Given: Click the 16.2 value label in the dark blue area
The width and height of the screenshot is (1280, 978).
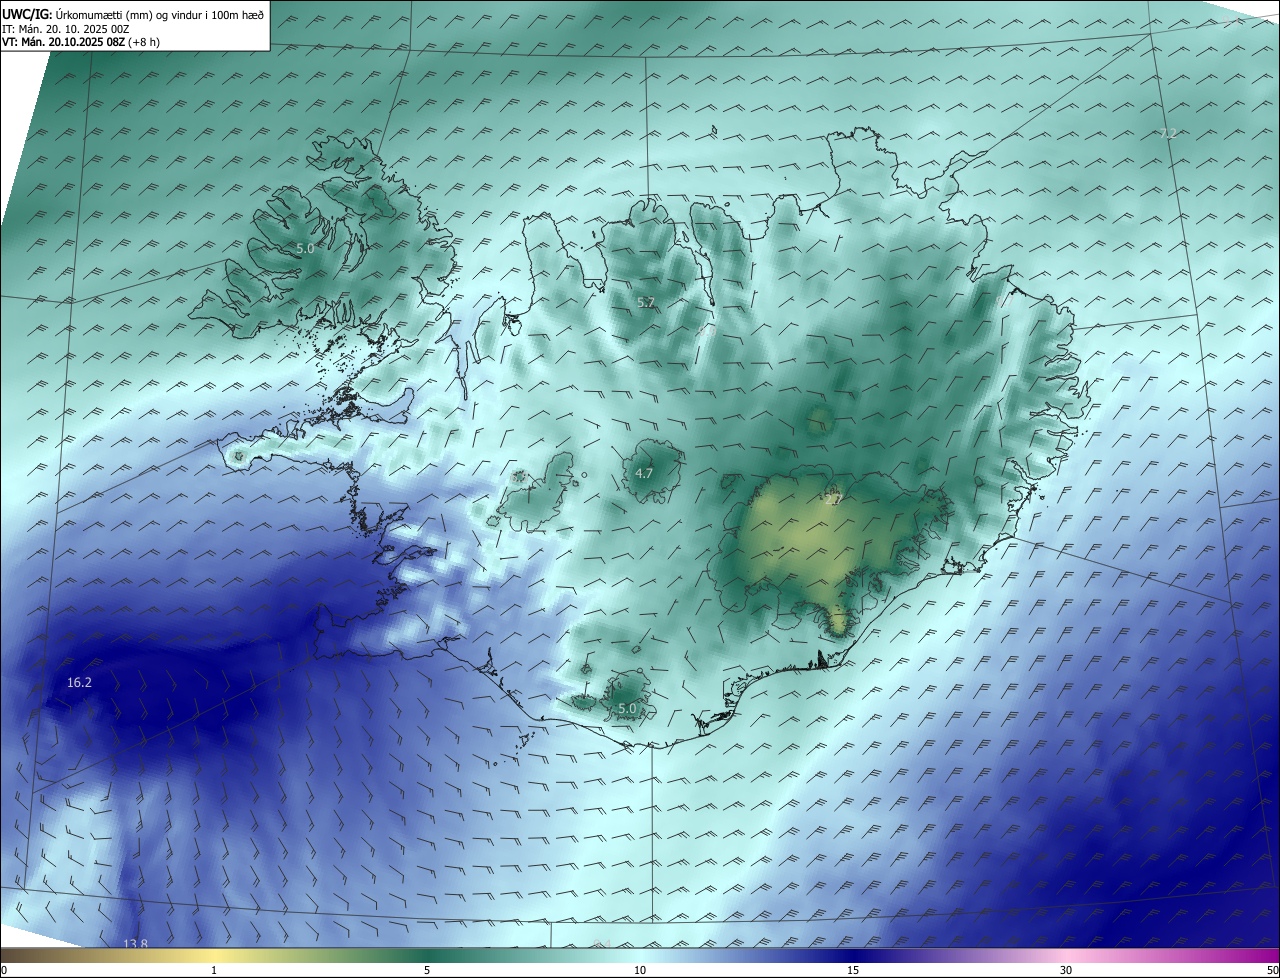Looking at the screenshot, I should point(79,683).
